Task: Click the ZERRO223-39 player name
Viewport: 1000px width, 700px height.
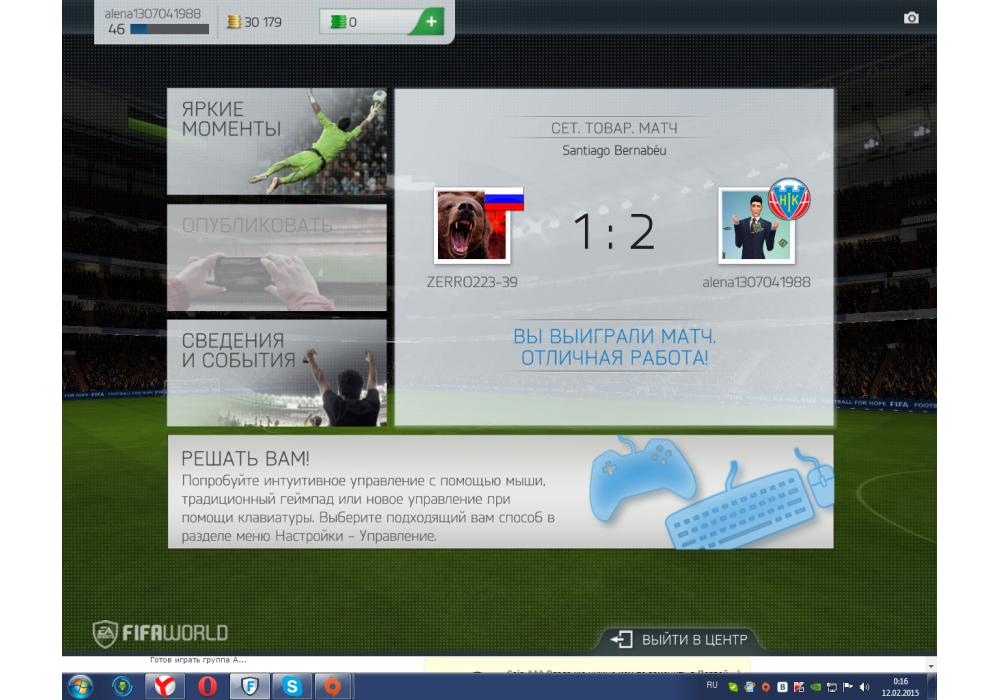Action: tap(472, 282)
